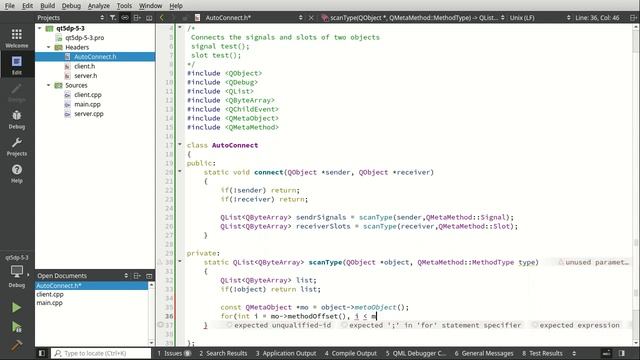The height and width of the screenshot is (360, 640).
Task: Collapse the qt5dp-5-3 project node
Action: tap(40, 28)
